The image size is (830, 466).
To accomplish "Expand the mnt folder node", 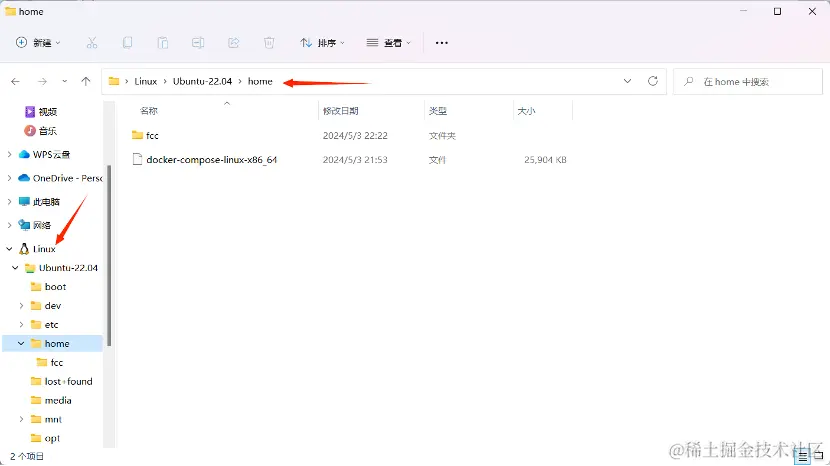I will 21,419.
